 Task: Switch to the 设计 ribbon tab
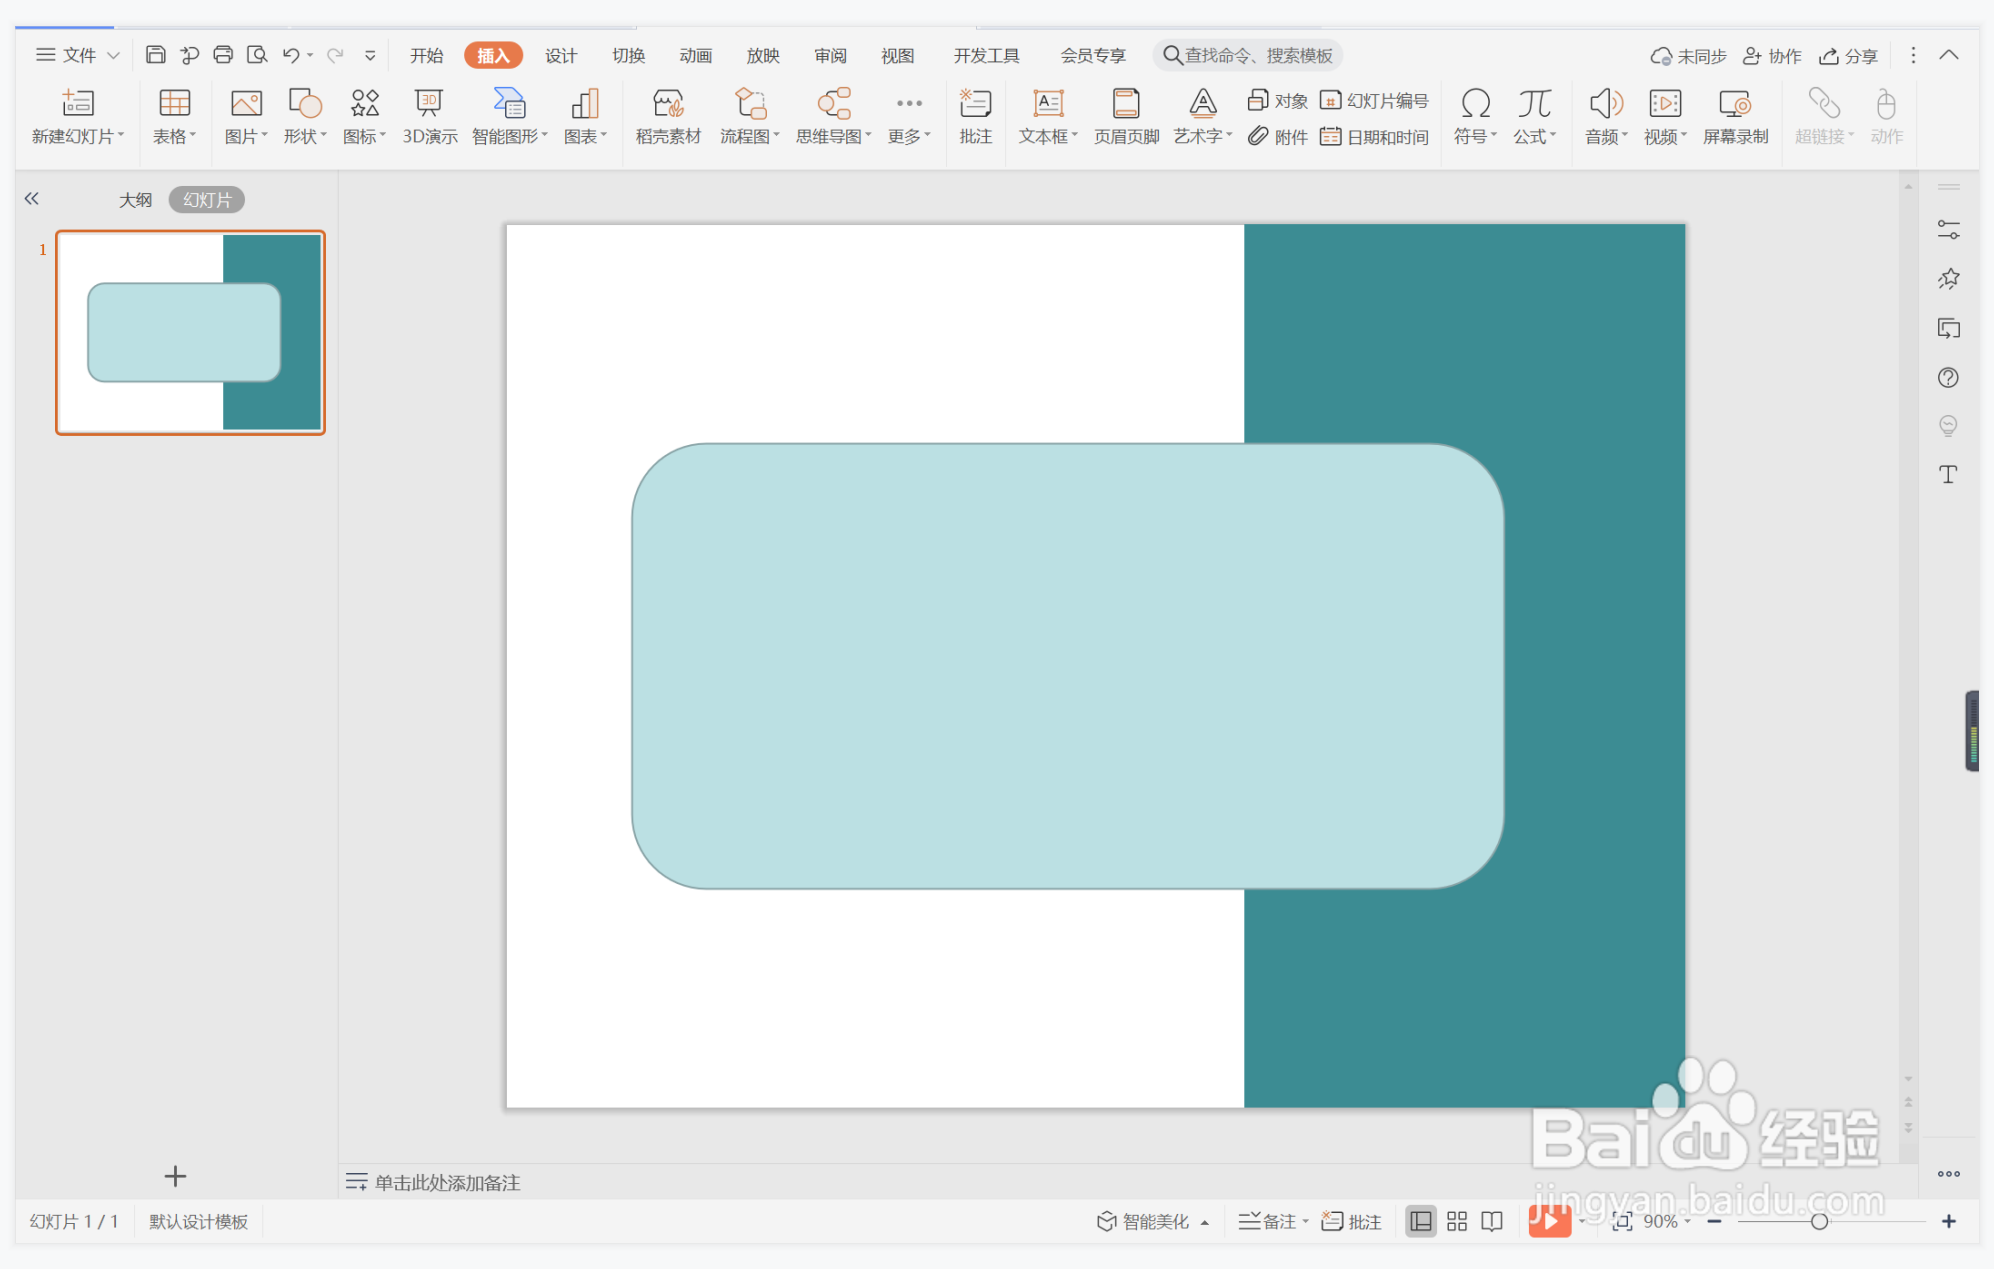coord(560,56)
